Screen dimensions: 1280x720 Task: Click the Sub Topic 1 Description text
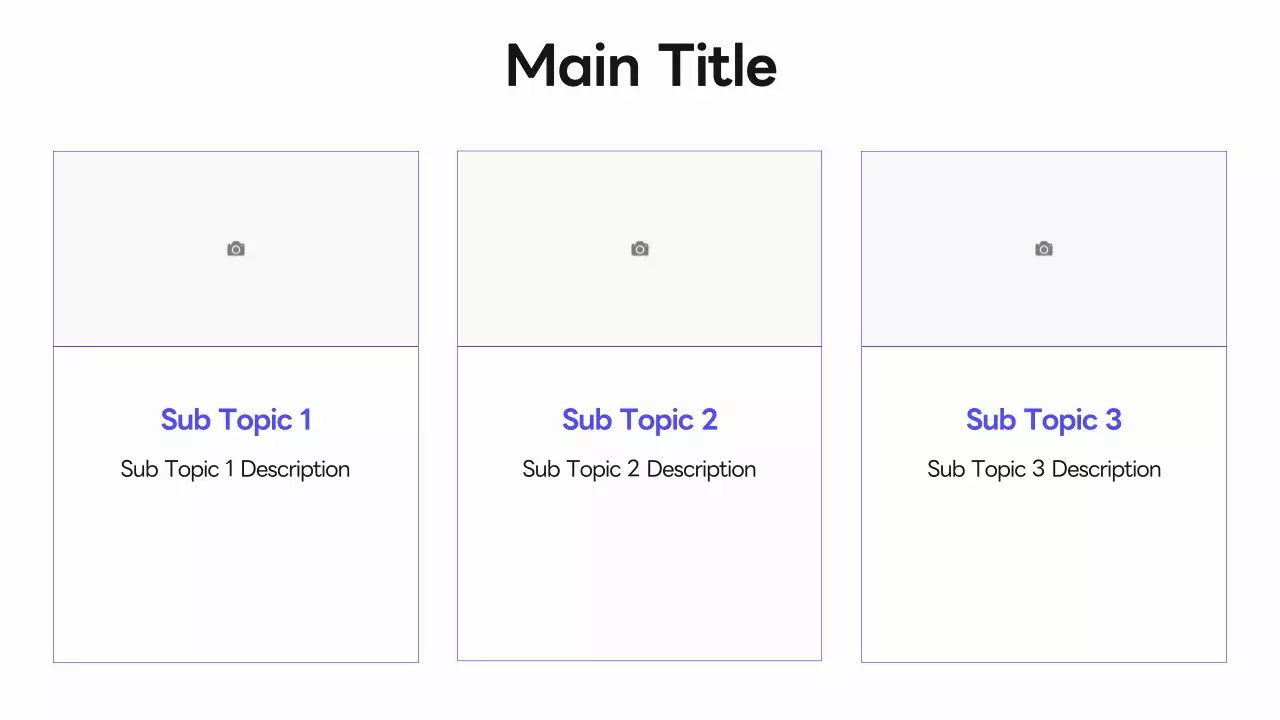236,469
